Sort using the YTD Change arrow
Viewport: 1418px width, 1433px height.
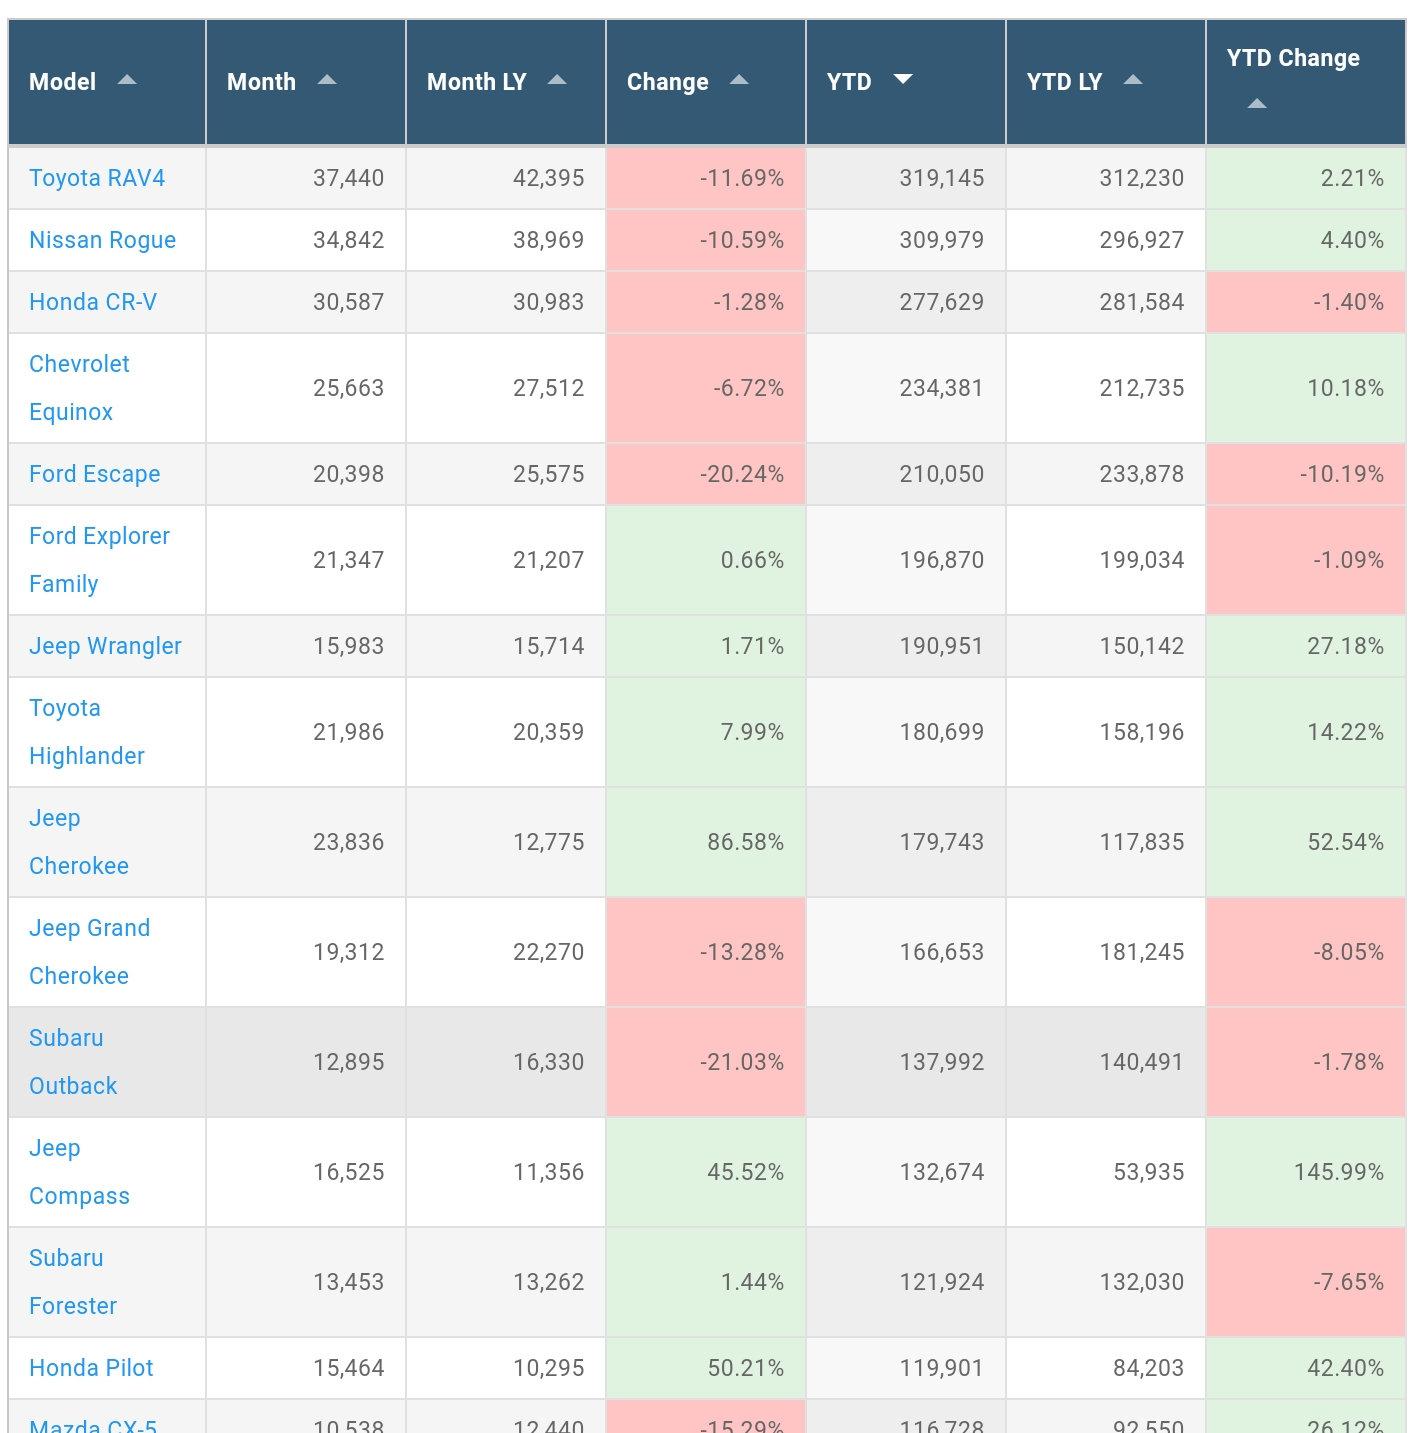pos(1257,104)
